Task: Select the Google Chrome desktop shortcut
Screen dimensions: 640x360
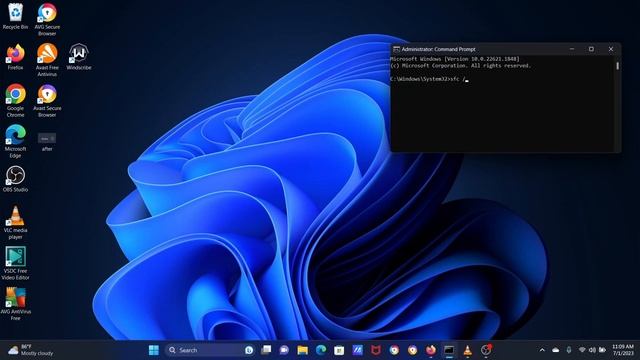Action: 16,100
